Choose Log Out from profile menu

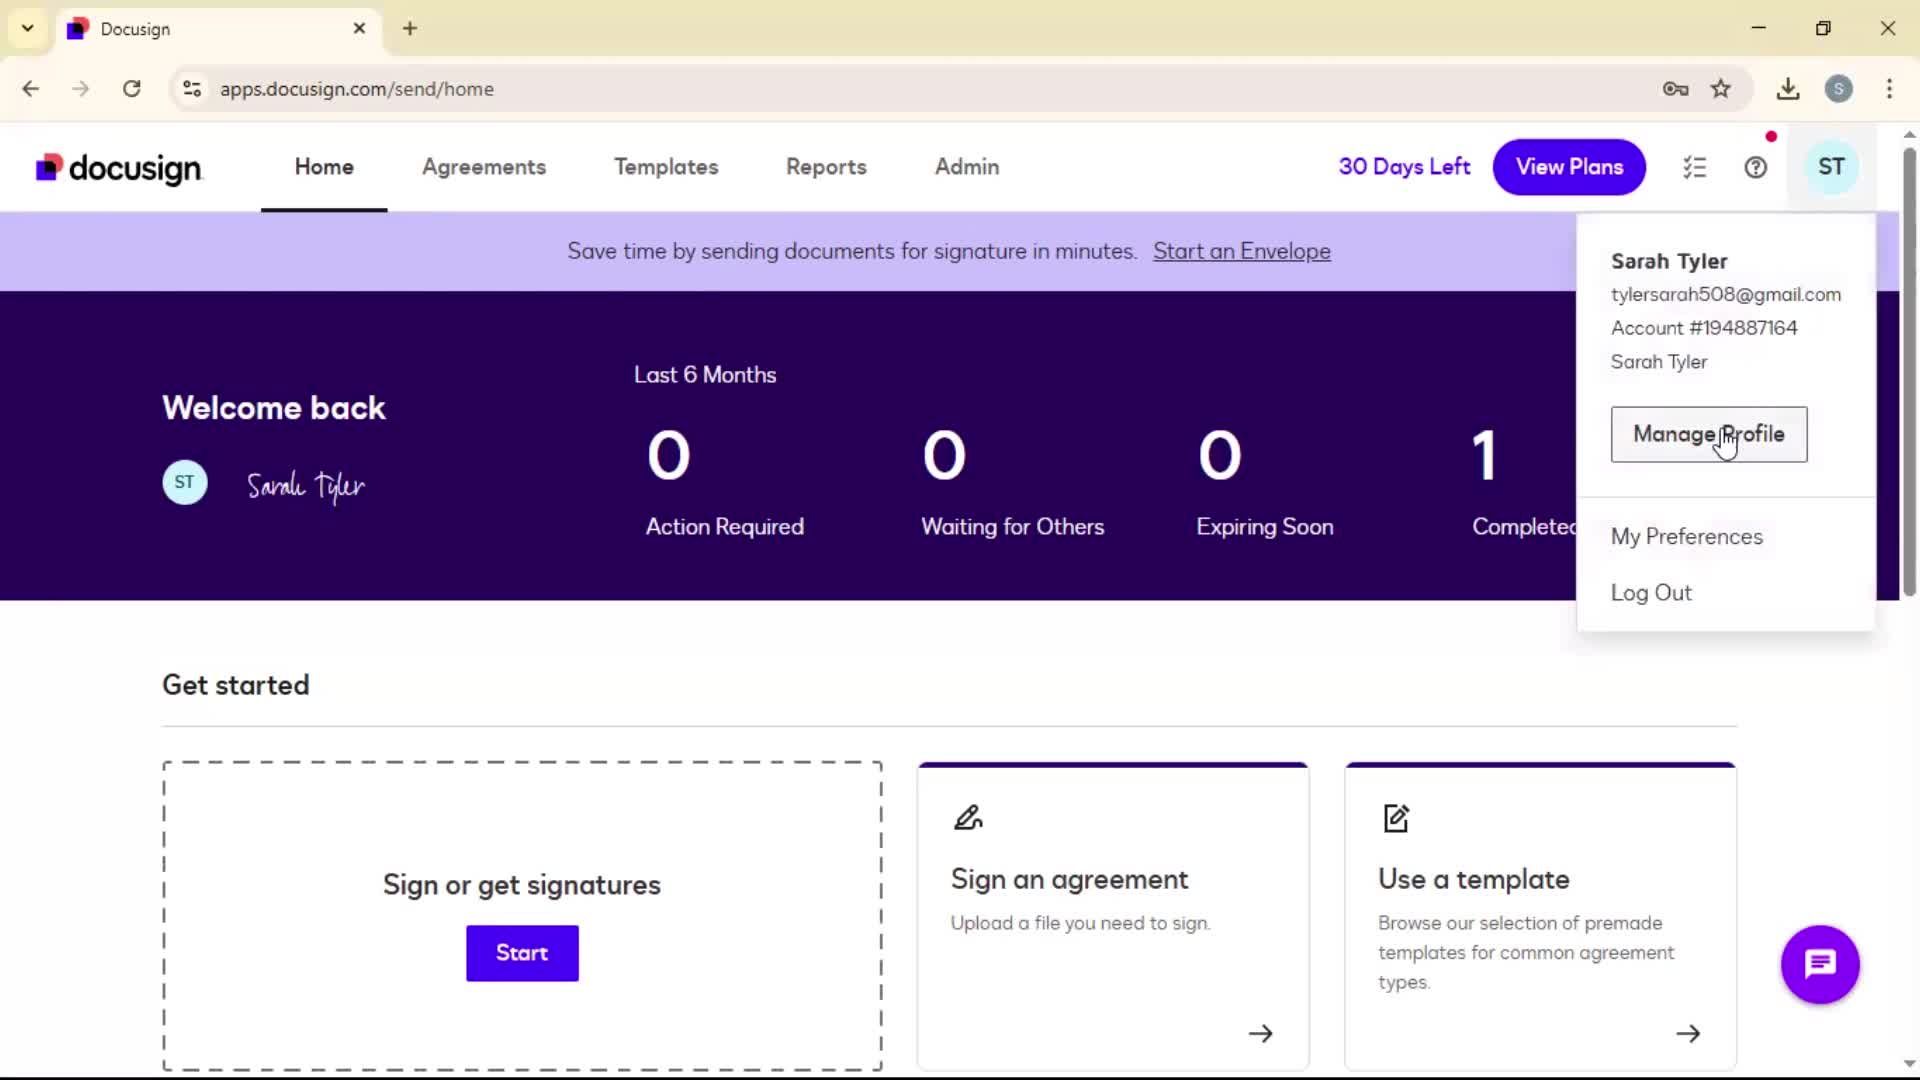coord(1651,593)
